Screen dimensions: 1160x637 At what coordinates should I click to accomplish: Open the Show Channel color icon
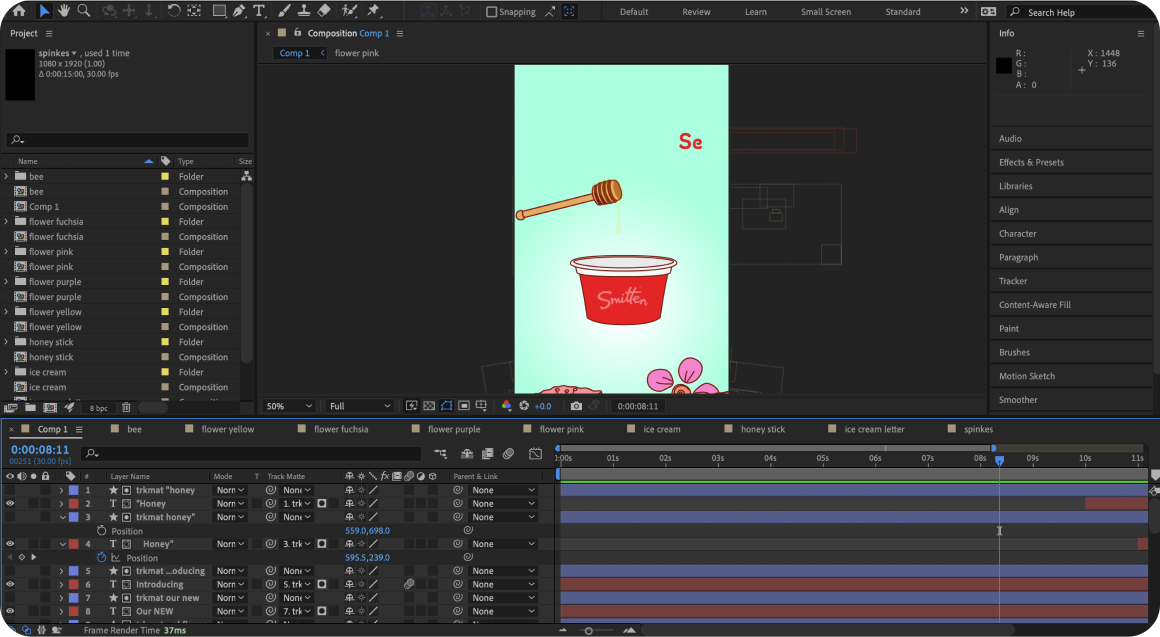click(506, 406)
